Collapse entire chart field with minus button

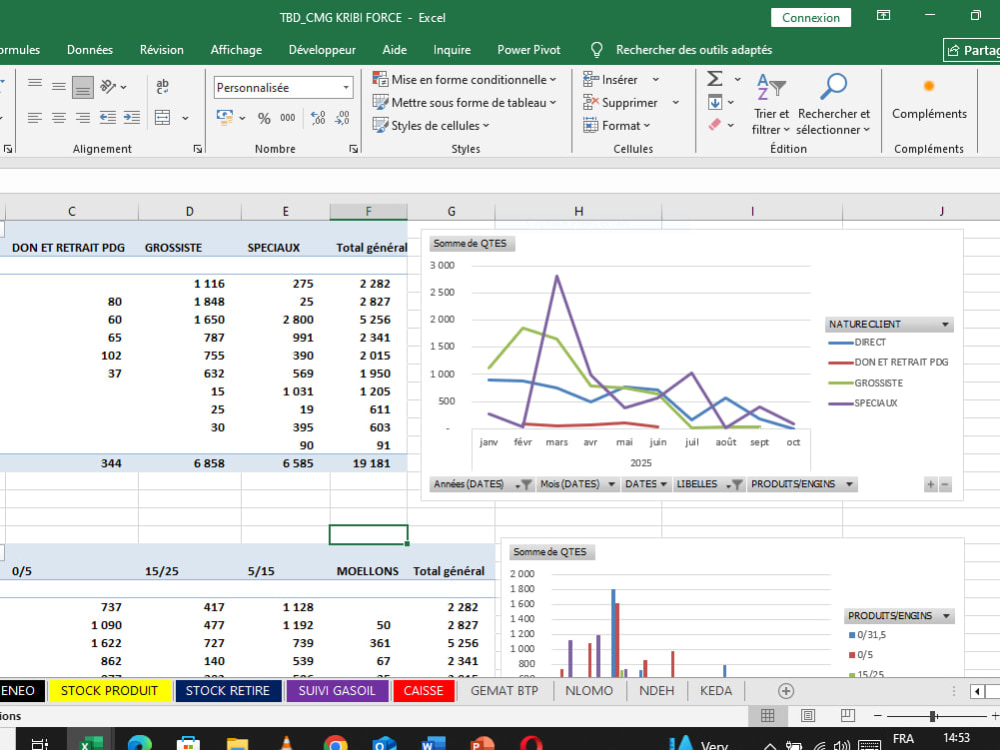point(945,485)
